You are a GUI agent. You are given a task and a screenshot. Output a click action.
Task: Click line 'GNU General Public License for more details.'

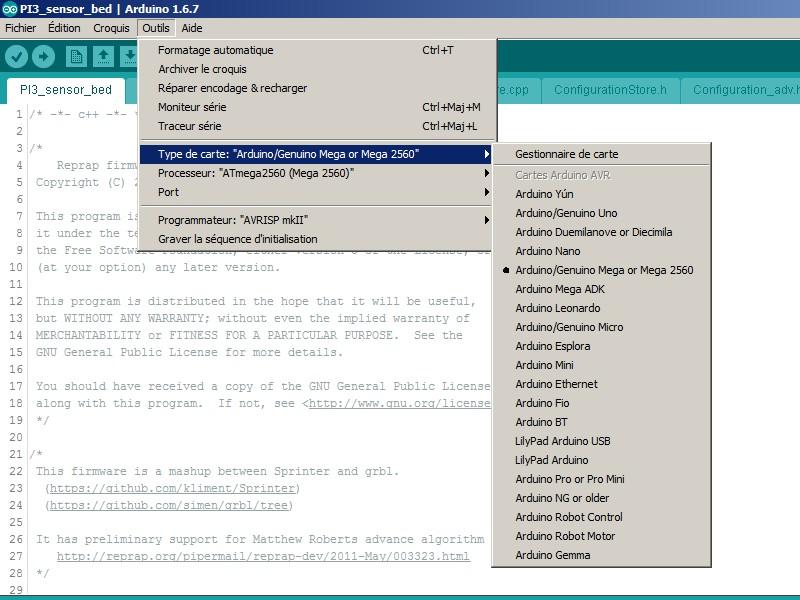tap(189, 353)
